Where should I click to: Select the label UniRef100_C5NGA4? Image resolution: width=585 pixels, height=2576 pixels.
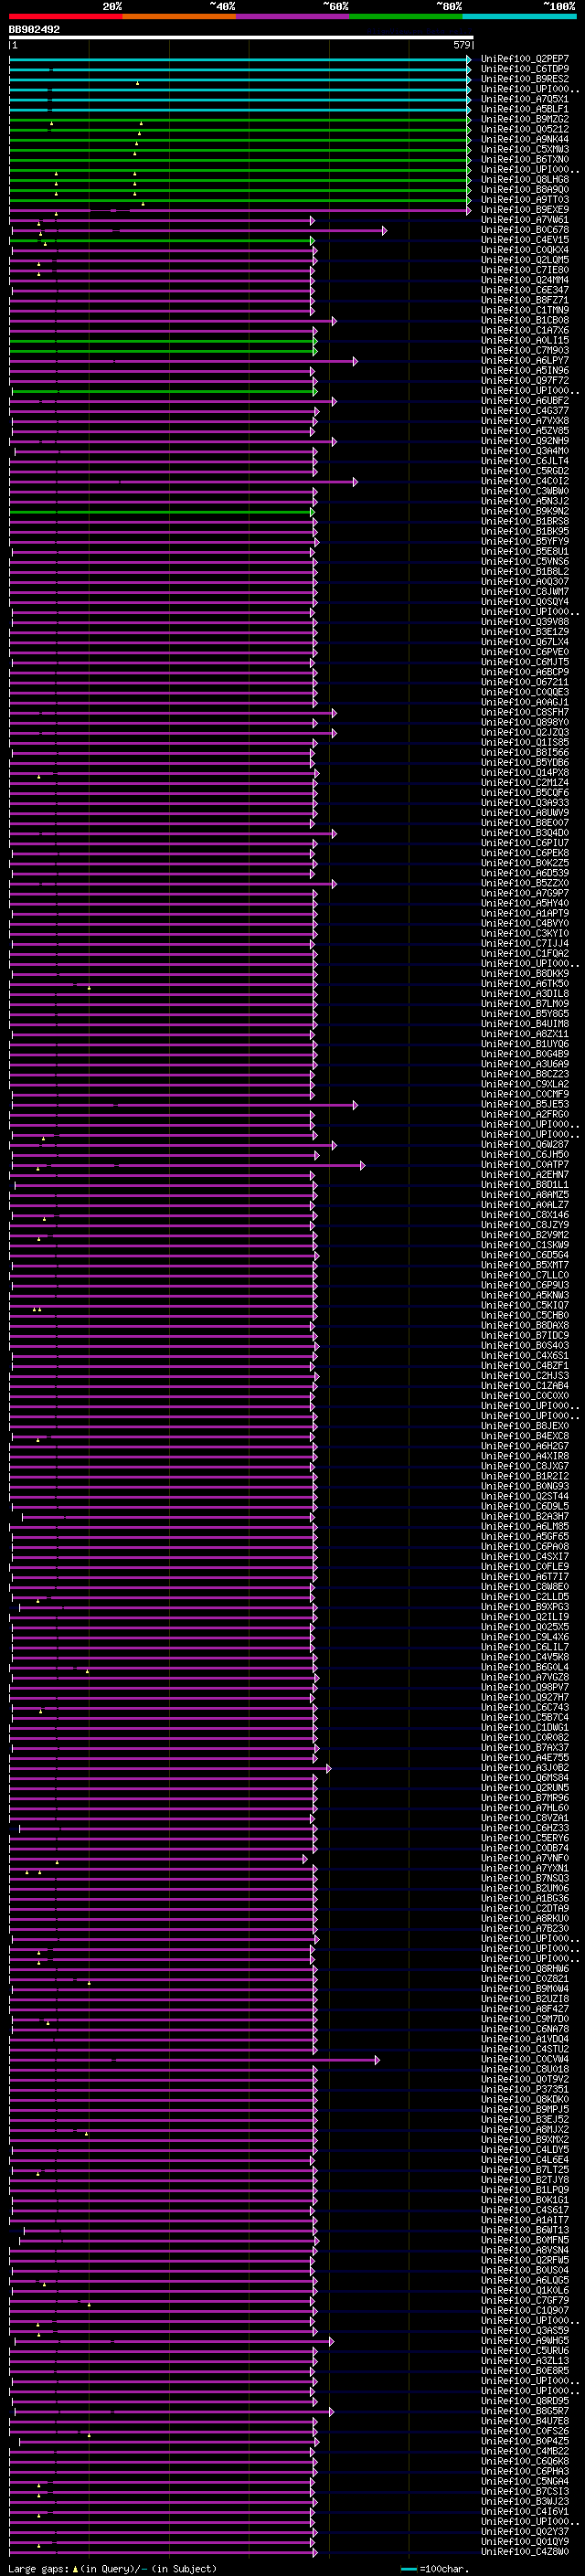(x=524, y=2481)
